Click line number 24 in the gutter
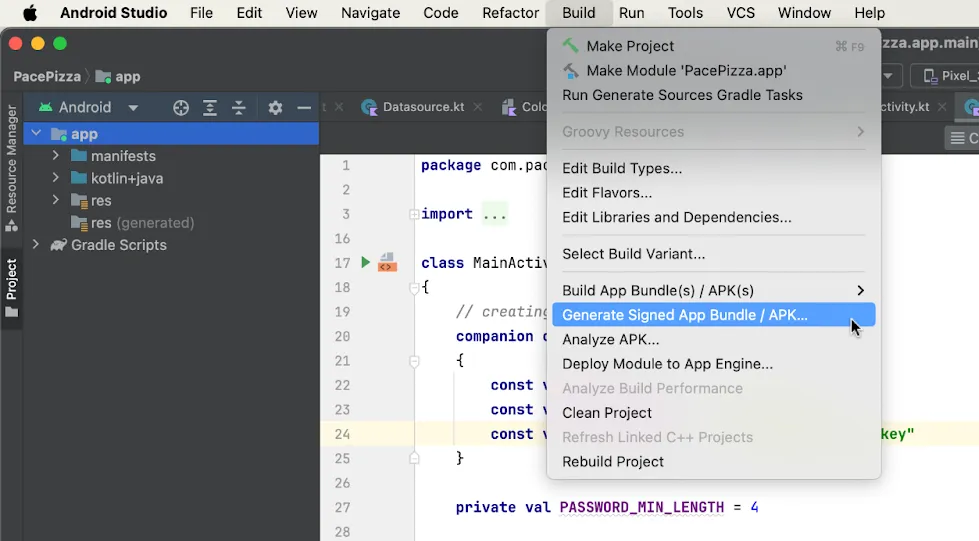Viewport: 979px width, 541px height. pyautogui.click(x=342, y=434)
